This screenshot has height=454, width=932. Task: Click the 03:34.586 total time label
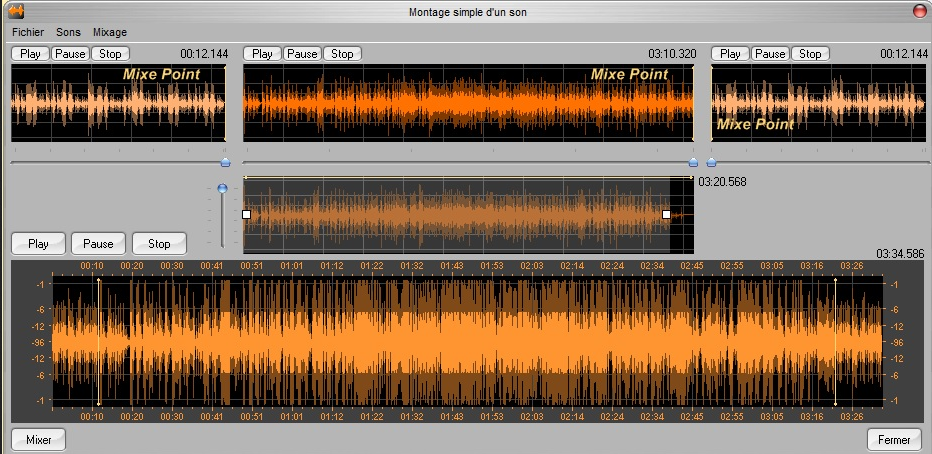tap(900, 254)
